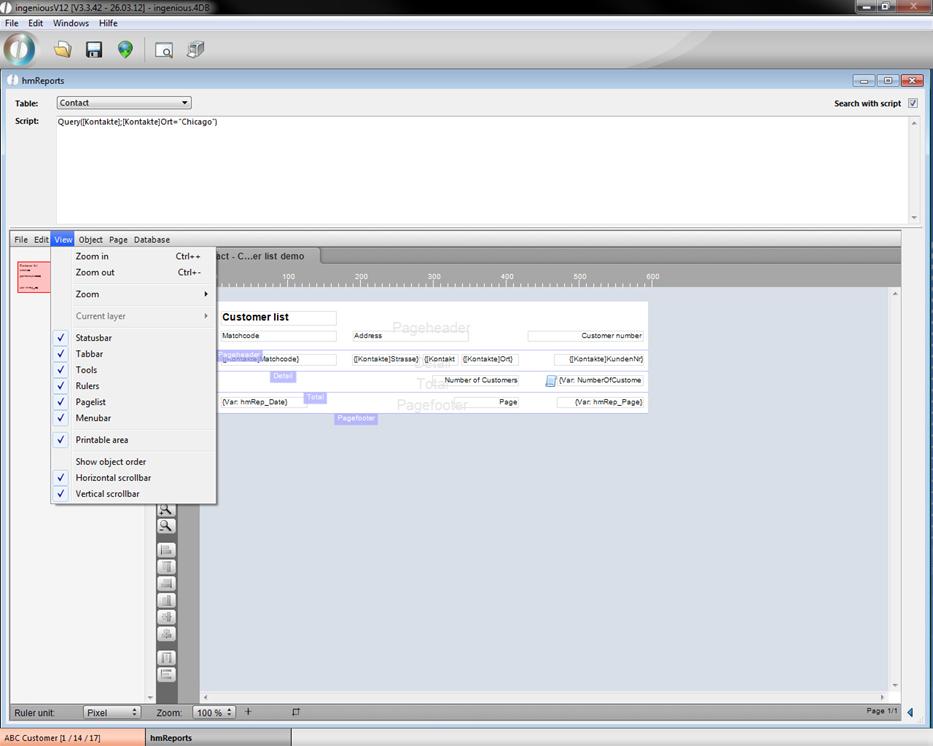933x746 pixels.
Task: Click the open folder toolbar icon
Action: [x=63, y=49]
